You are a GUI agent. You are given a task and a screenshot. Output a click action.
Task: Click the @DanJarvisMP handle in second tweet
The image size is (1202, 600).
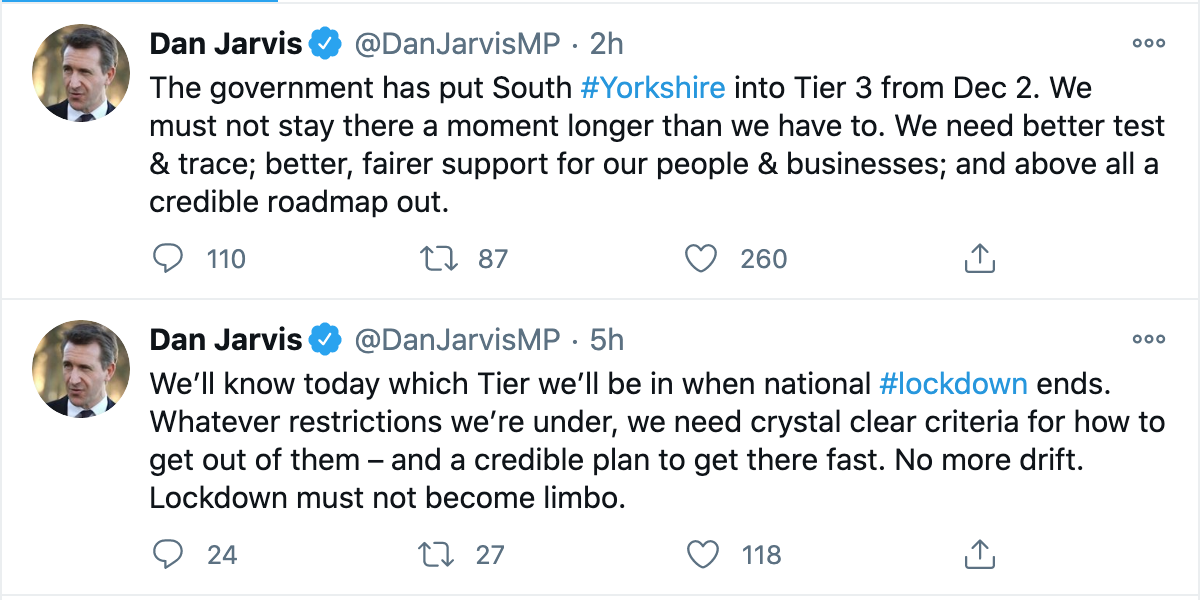(458, 339)
